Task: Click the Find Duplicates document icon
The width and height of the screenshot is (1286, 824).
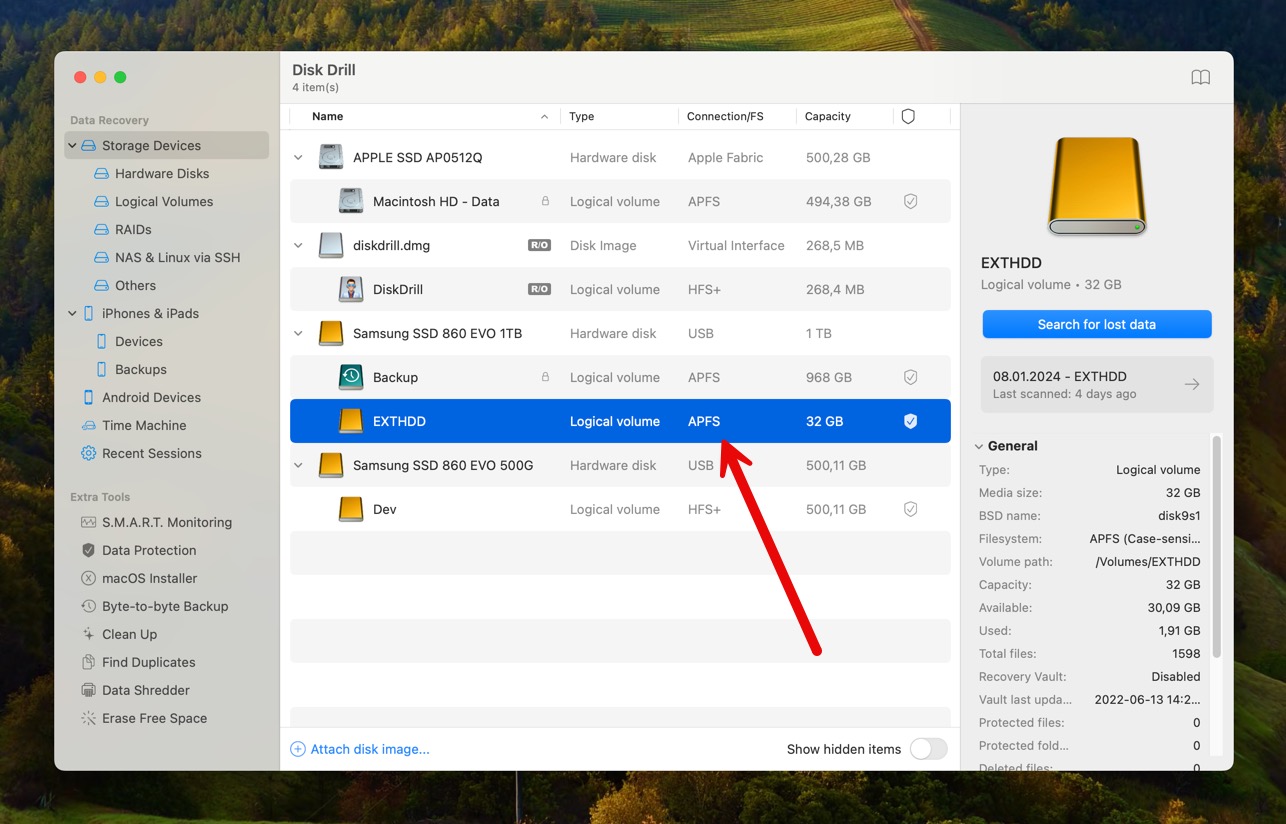Action: tap(89, 663)
